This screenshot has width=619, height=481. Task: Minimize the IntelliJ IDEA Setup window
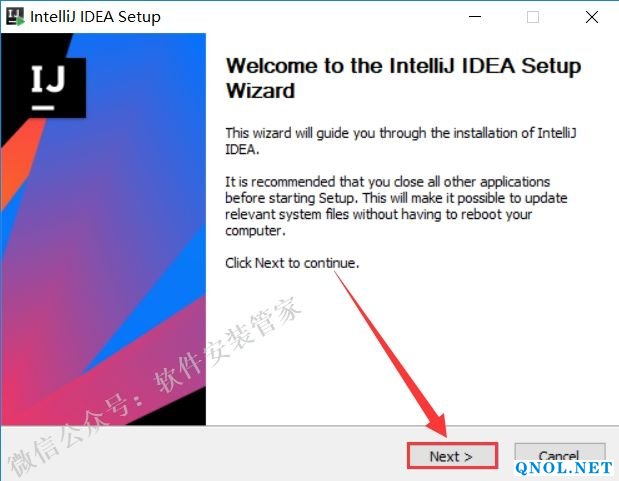click(x=475, y=17)
